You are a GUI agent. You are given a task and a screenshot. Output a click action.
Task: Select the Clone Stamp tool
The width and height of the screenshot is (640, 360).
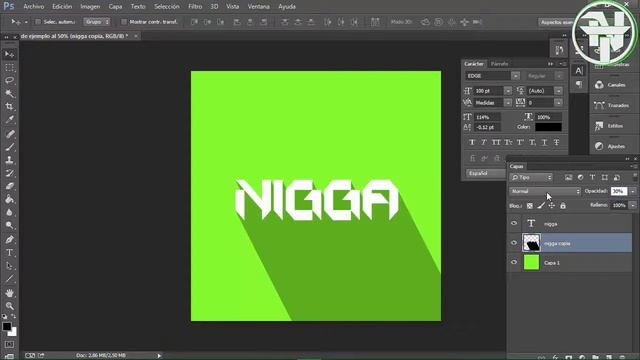coord(9,160)
